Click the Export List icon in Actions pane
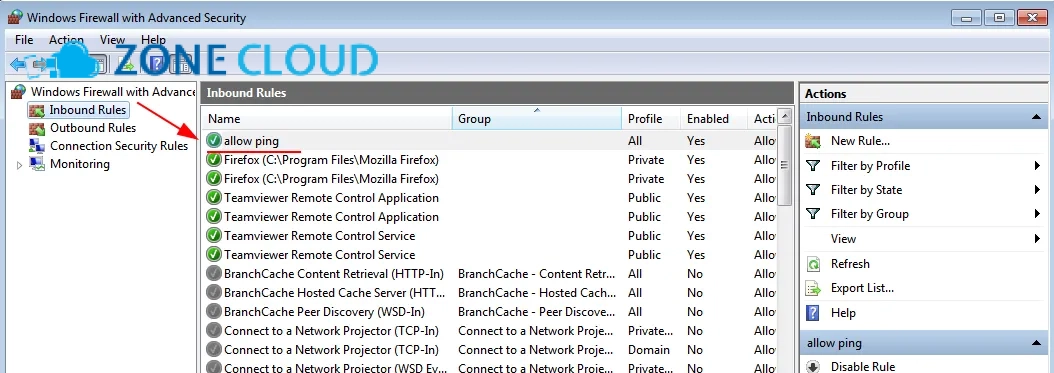Viewport: 1054px width, 373px height. point(813,288)
